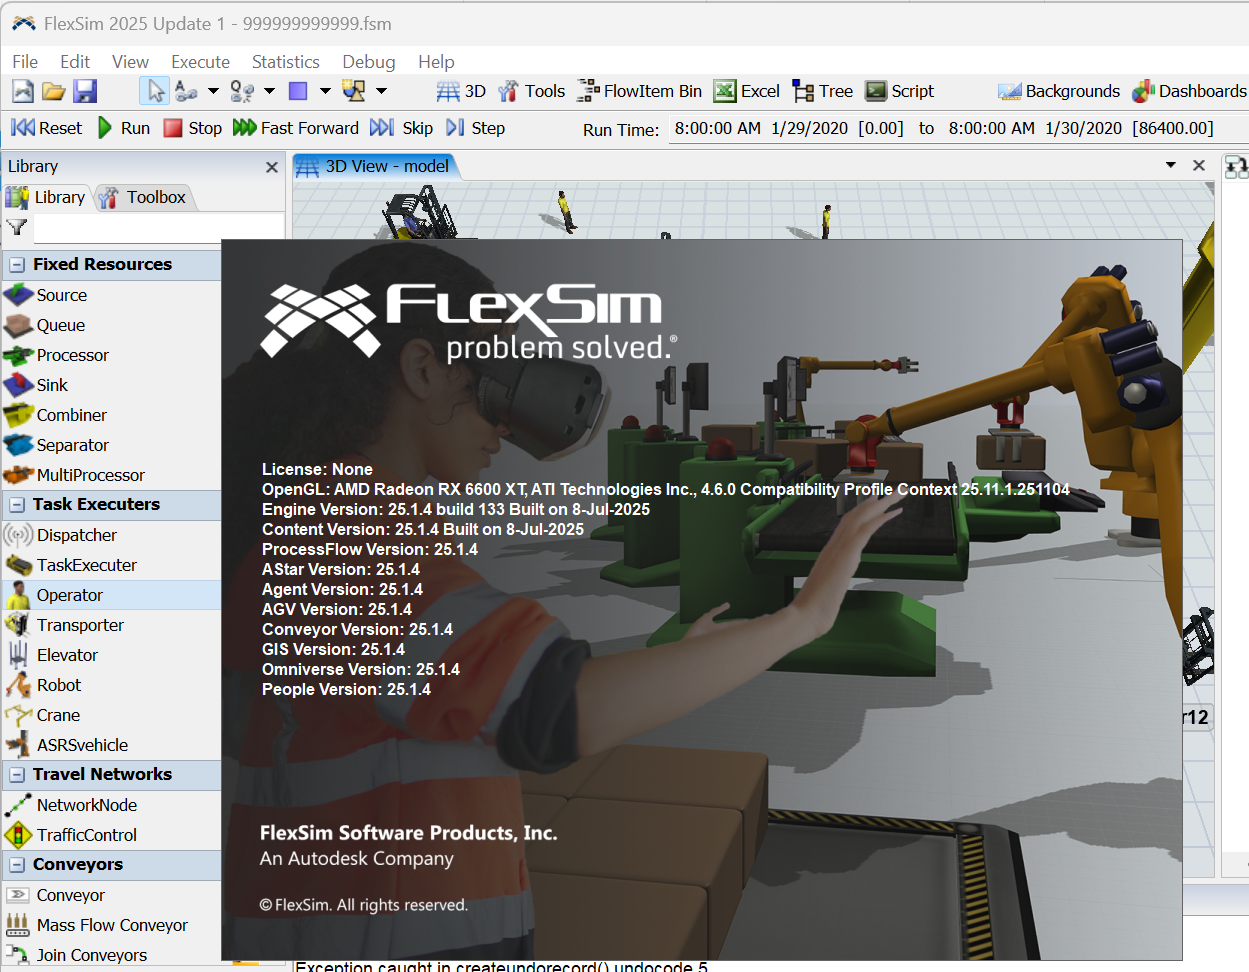Click the New Model icon
1249x972 pixels.
click(23, 91)
